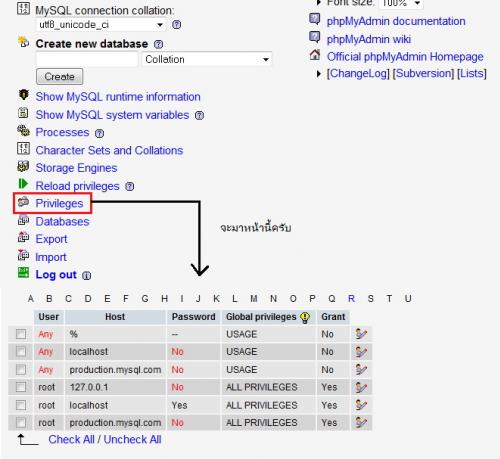
Task: Click the new database name input field
Action: pyautogui.click(x=87, y=59)
